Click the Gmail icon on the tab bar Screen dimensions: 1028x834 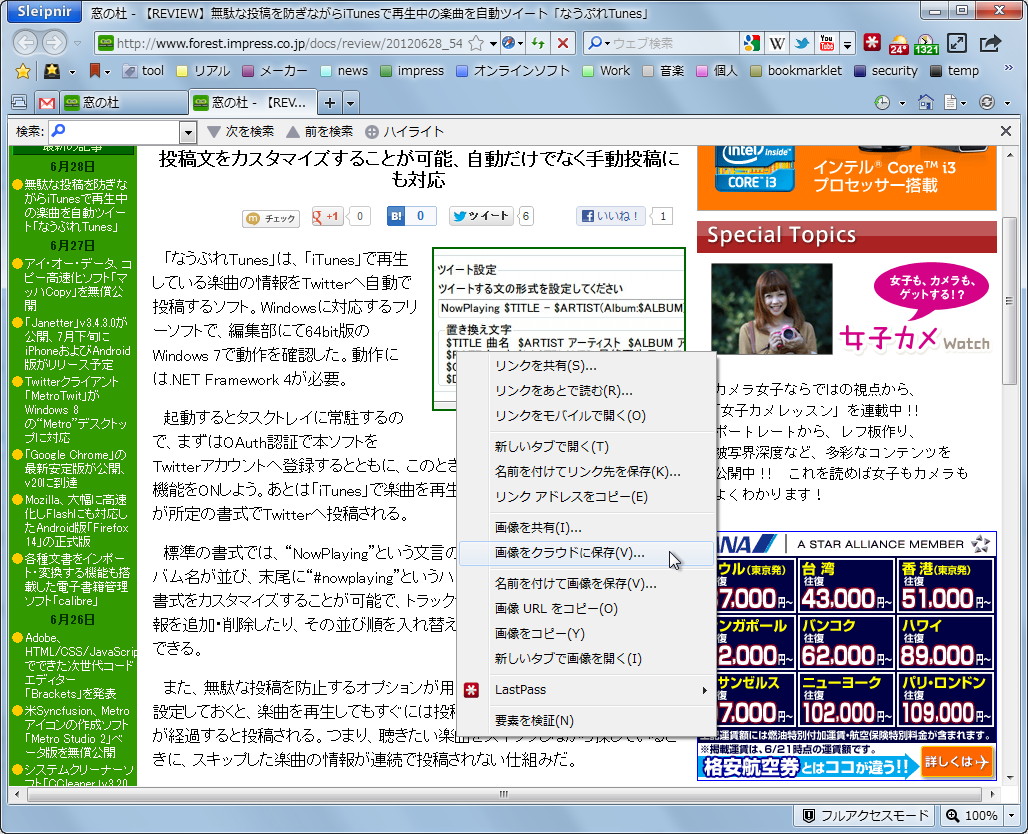coord(45,101)
